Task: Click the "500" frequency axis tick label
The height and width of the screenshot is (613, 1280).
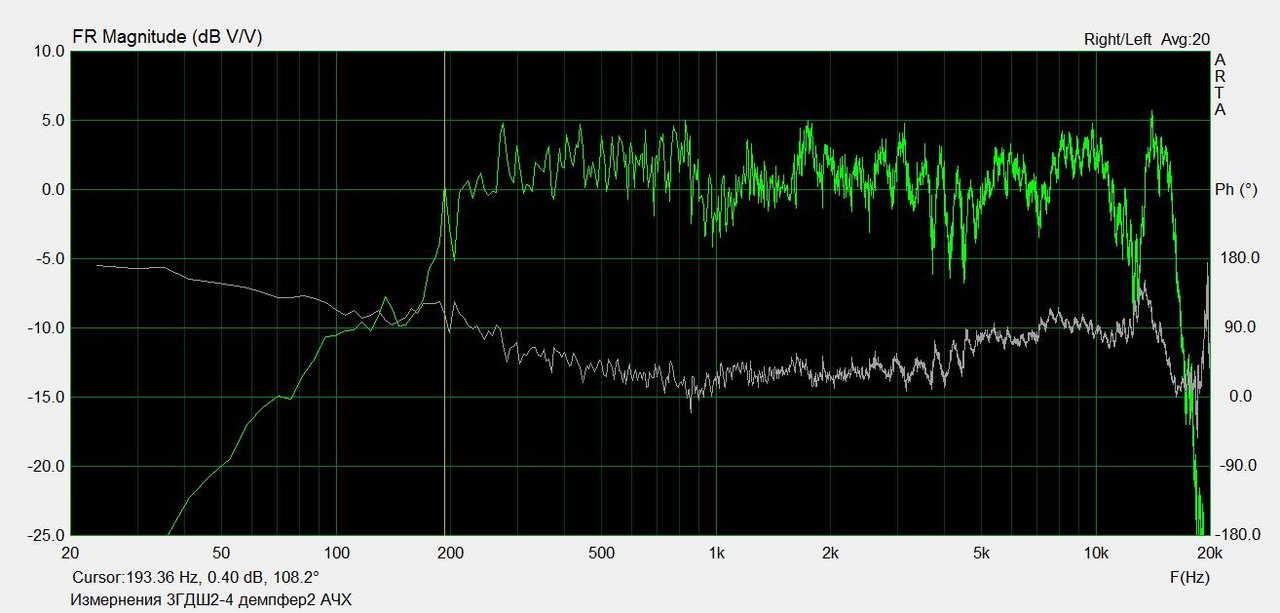Action: 601,553
